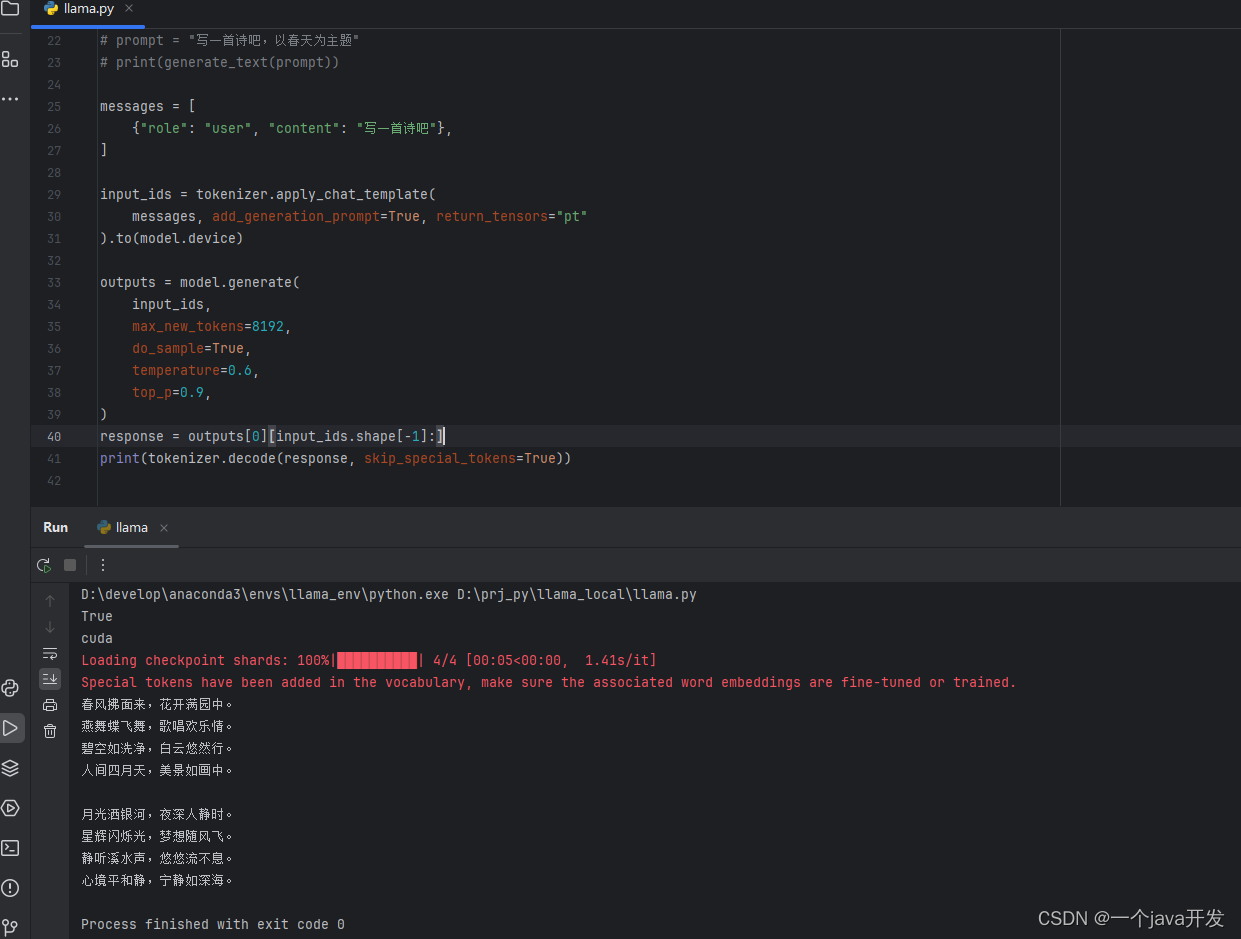Click the poem line starting 春风拂面来

click(x=158, y=704)
